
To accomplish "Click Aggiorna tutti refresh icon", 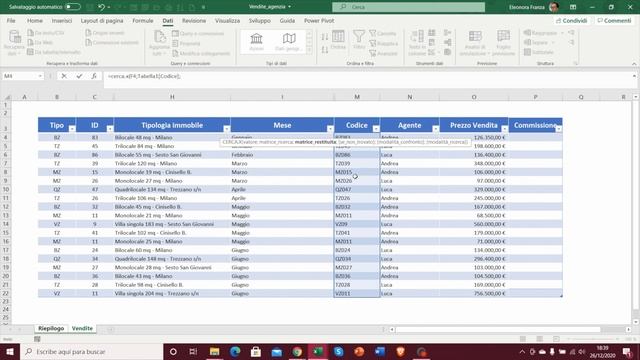I will click(159, 42).
